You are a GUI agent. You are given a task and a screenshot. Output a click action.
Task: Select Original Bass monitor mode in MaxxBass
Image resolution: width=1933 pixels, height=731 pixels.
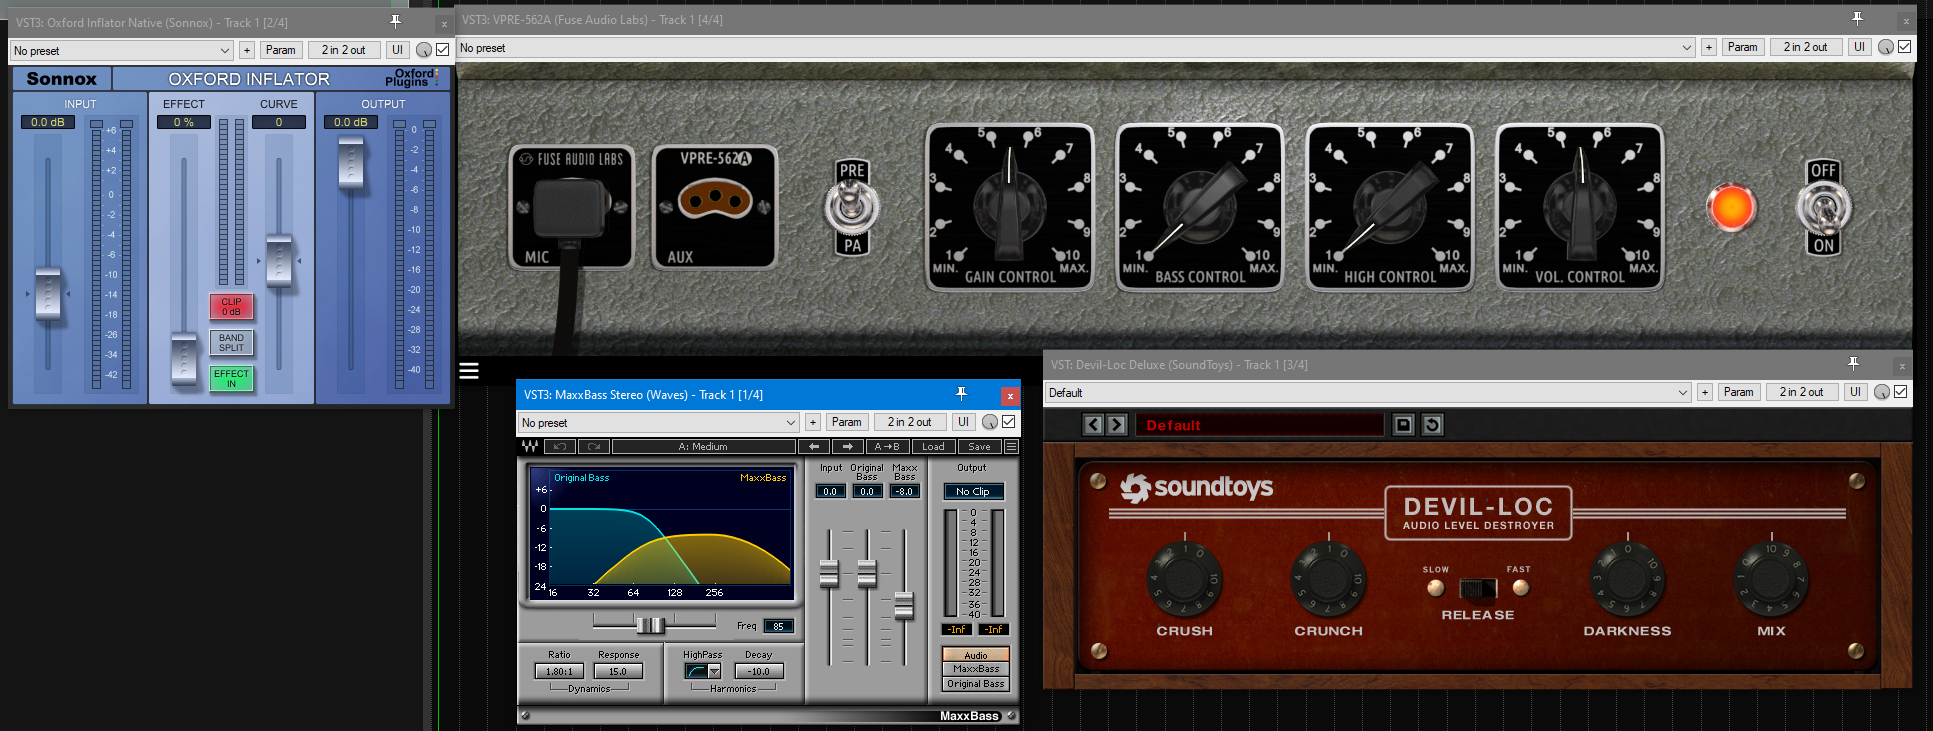click(976, 684)
